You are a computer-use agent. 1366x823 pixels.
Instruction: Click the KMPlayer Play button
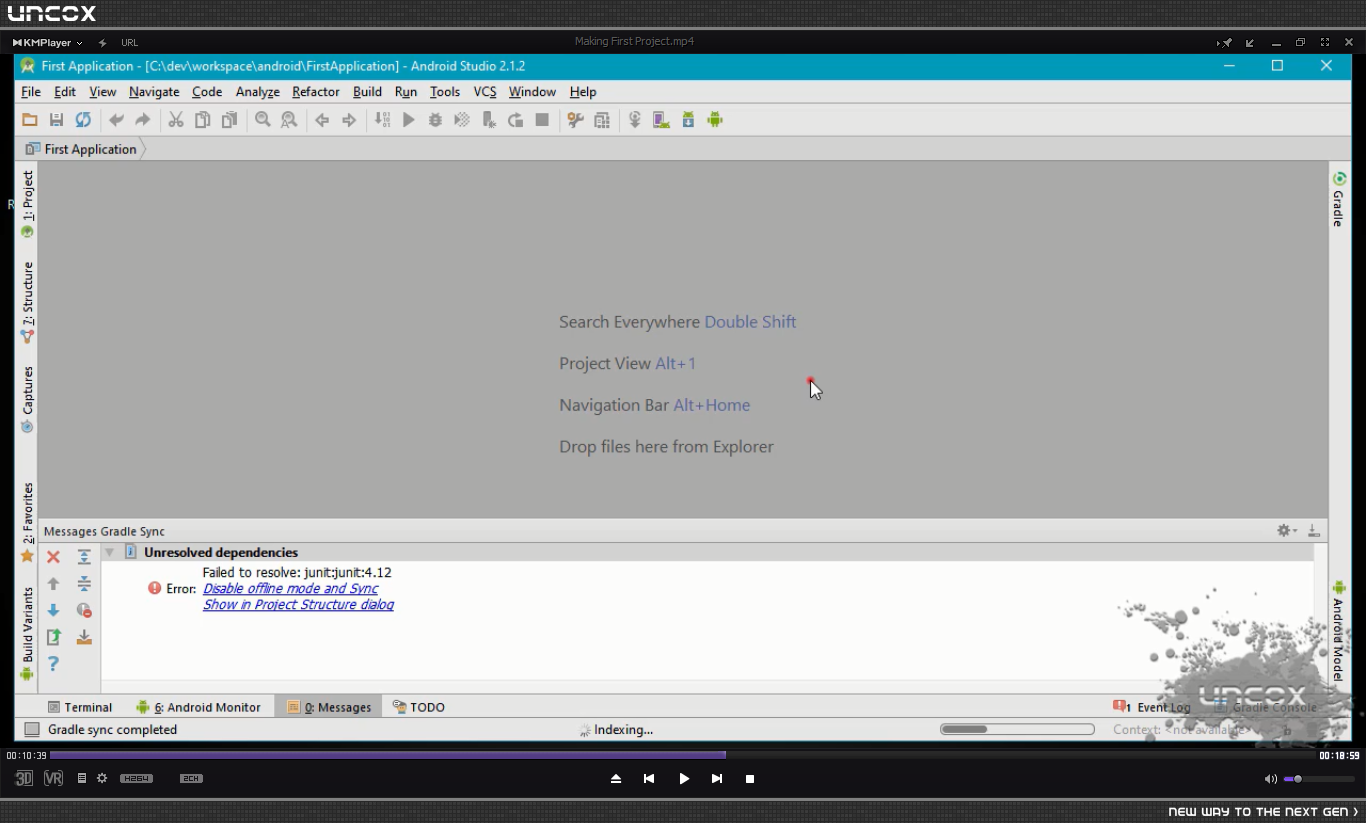pos(684,779)
